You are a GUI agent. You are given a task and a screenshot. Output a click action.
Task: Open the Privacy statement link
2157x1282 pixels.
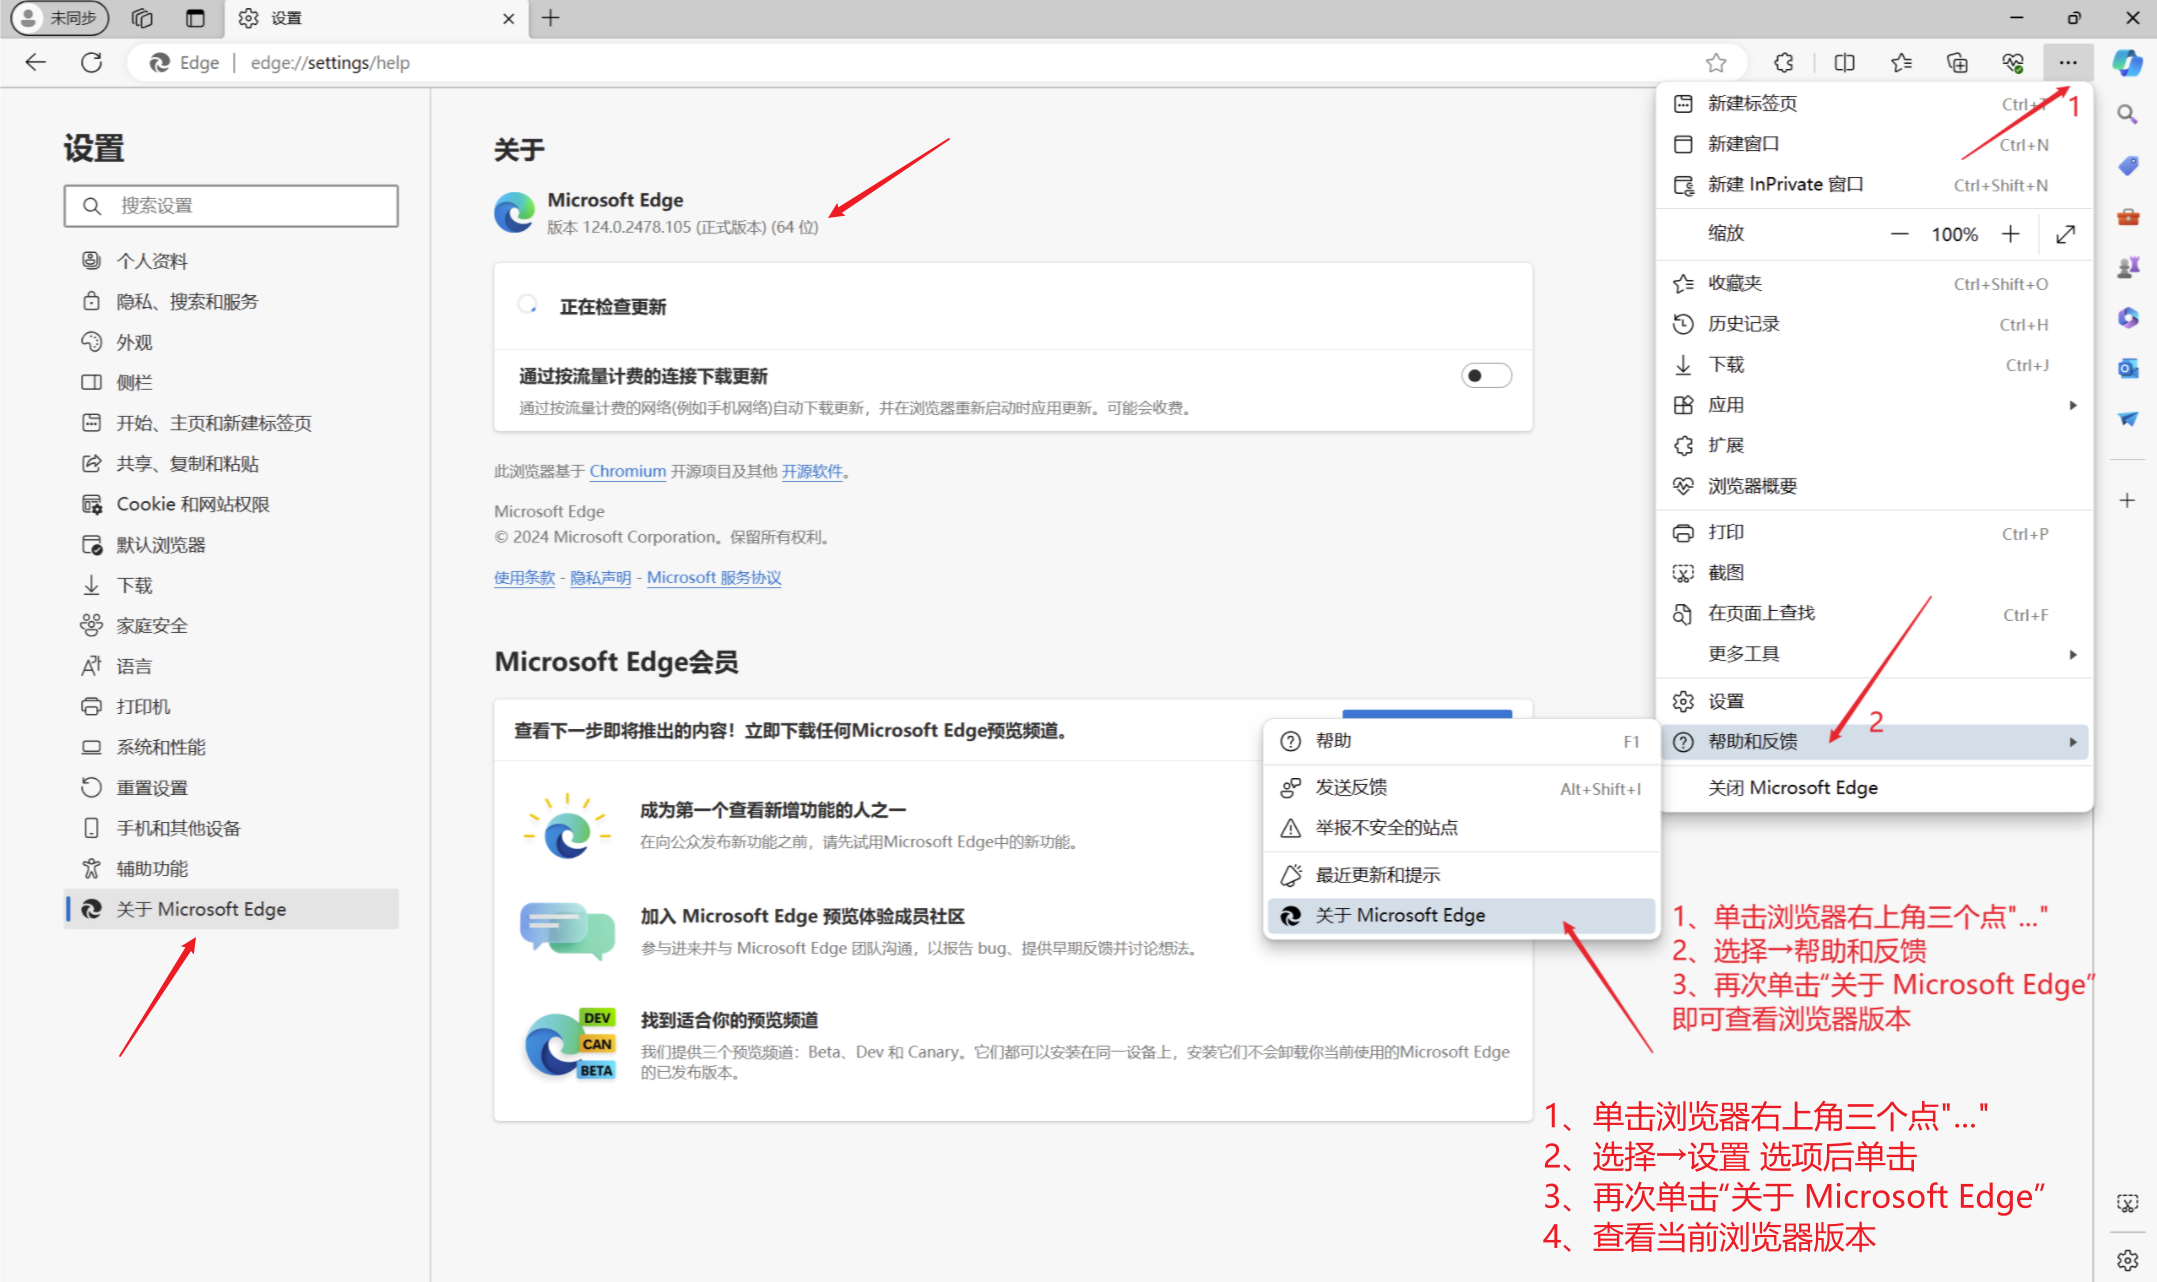pos(601,578)
